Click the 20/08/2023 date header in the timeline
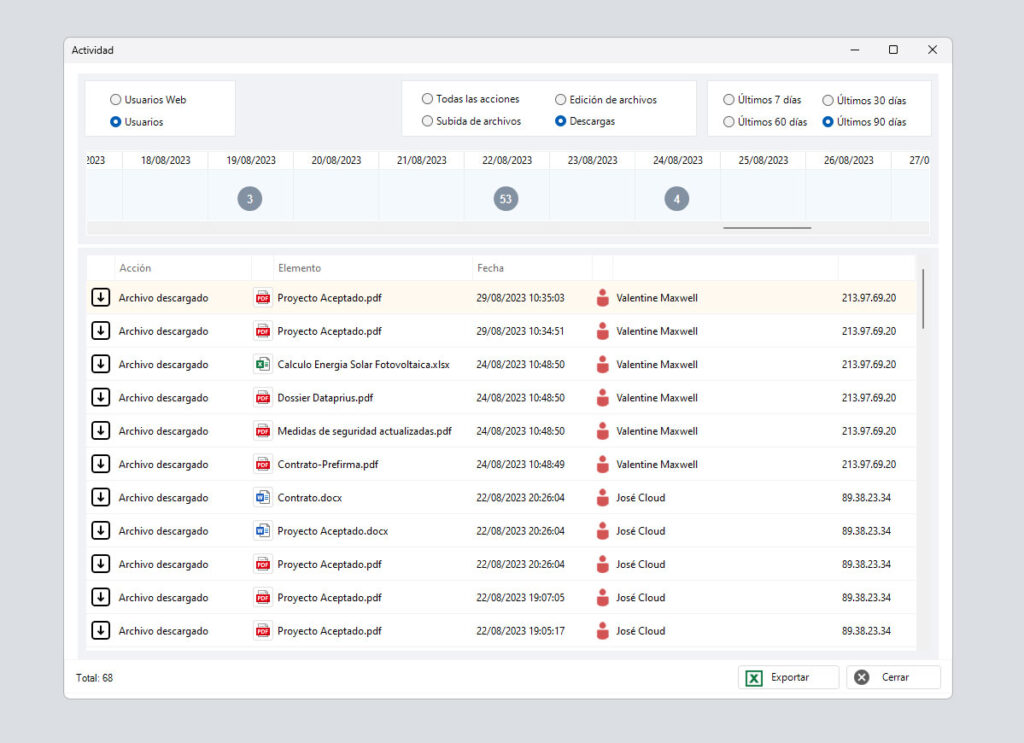This screenshot has height=743, width=1024. (336, 160)
